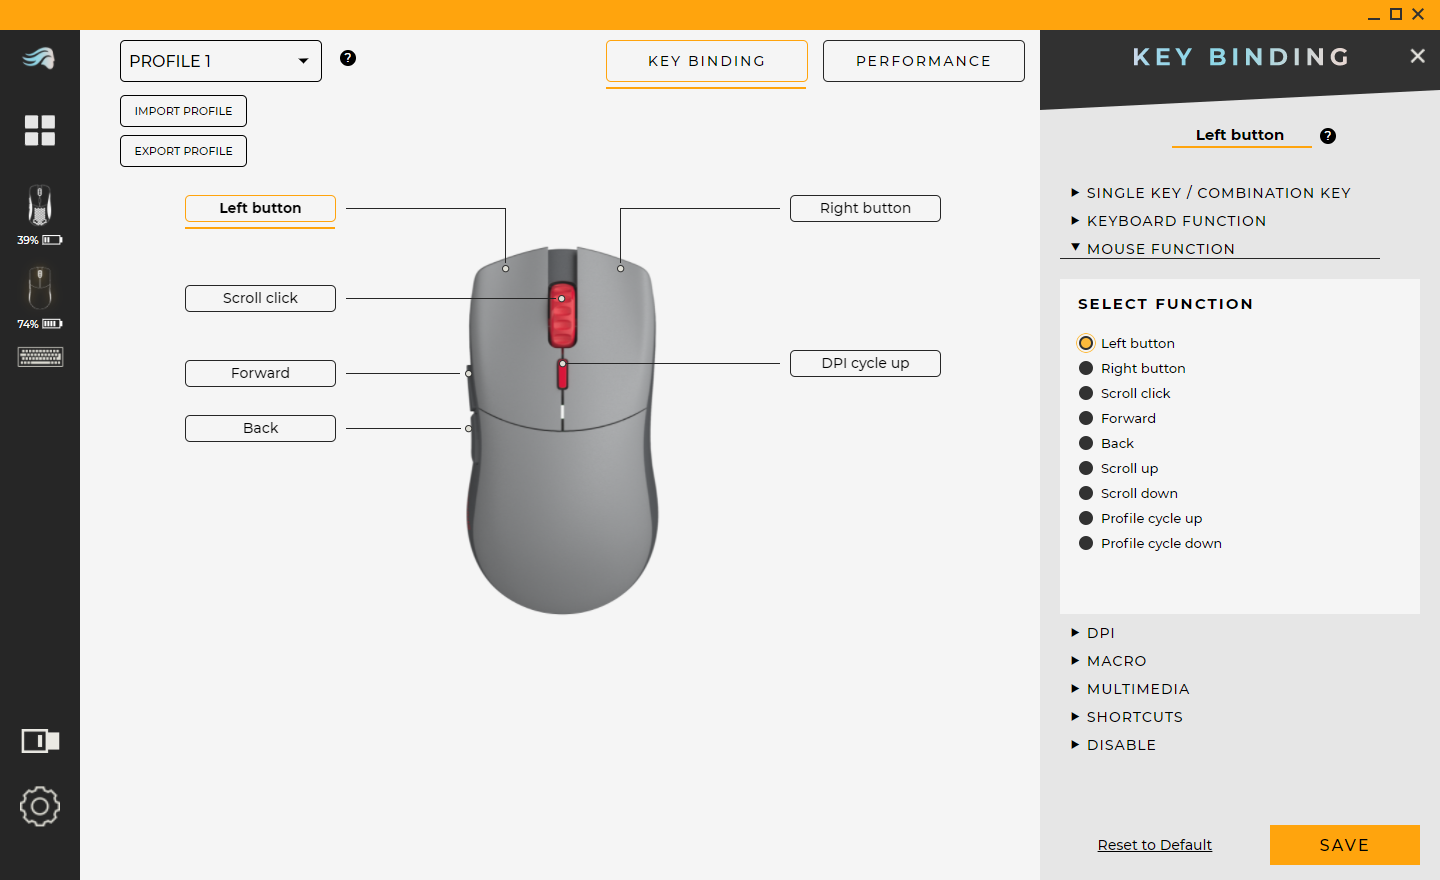This screenshot has height=880, width=1440.
Task: Open the theme toggle icon above settings
Action: [40, 741]
